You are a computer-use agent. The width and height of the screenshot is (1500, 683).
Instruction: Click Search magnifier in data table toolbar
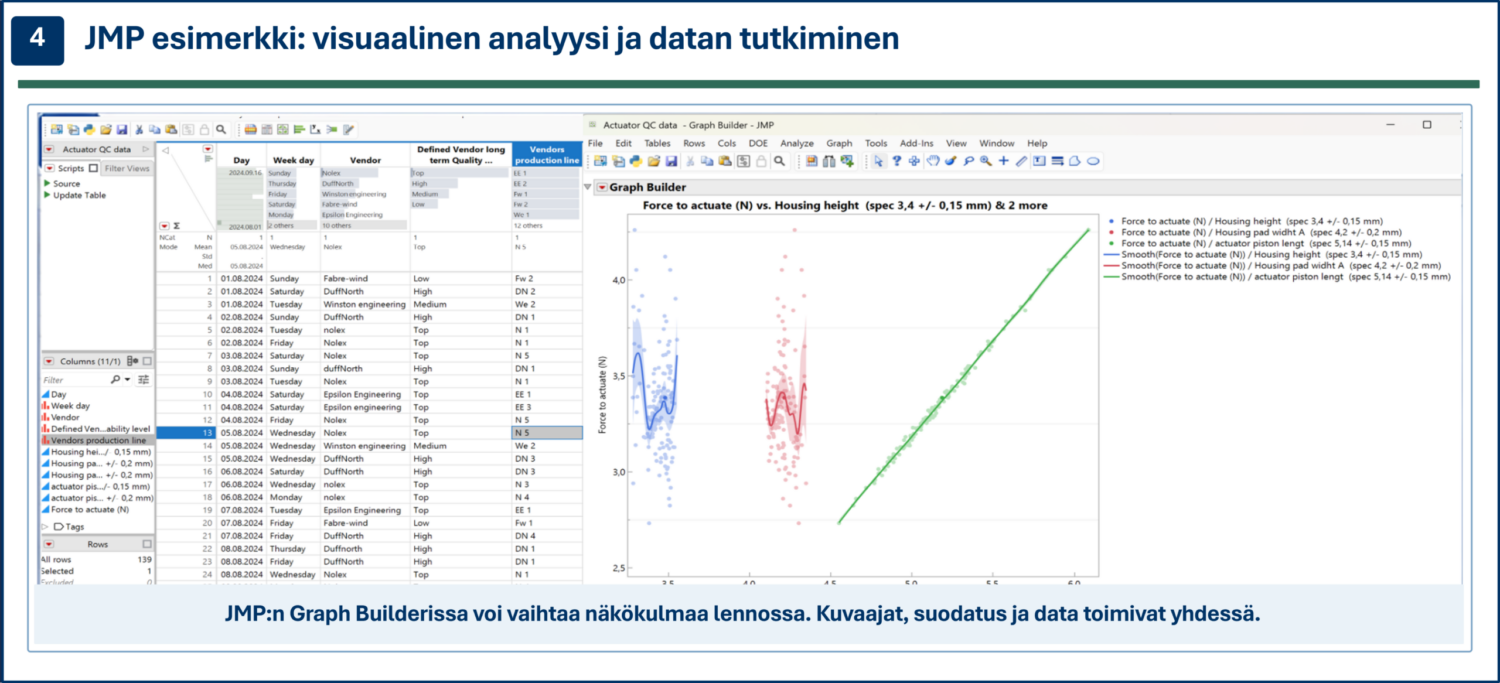[221, 129]
